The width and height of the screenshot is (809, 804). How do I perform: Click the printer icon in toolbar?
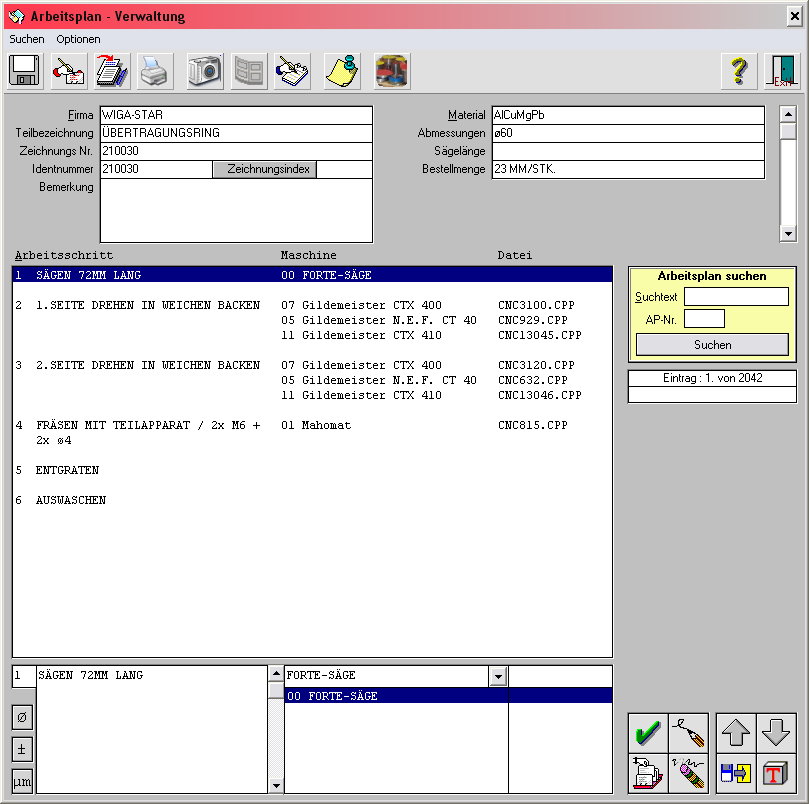click(155, 71)
